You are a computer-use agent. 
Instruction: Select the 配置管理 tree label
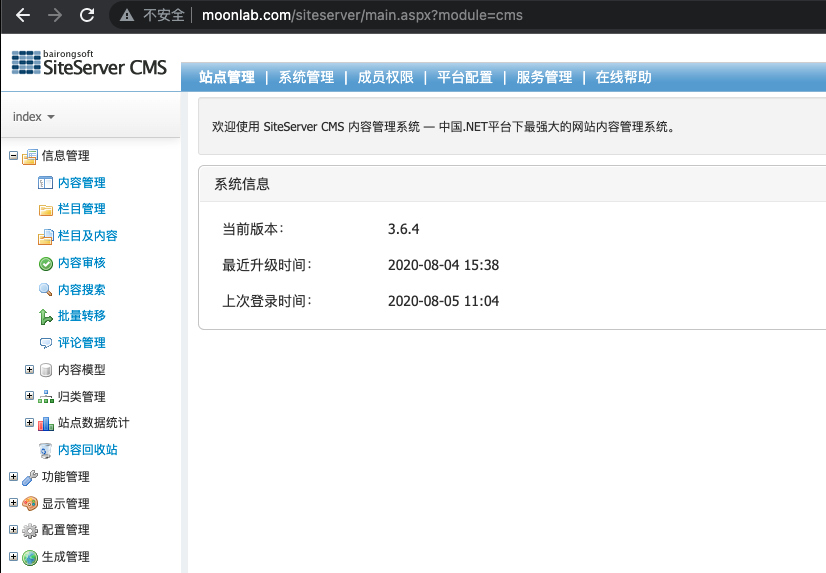point(65,530)
